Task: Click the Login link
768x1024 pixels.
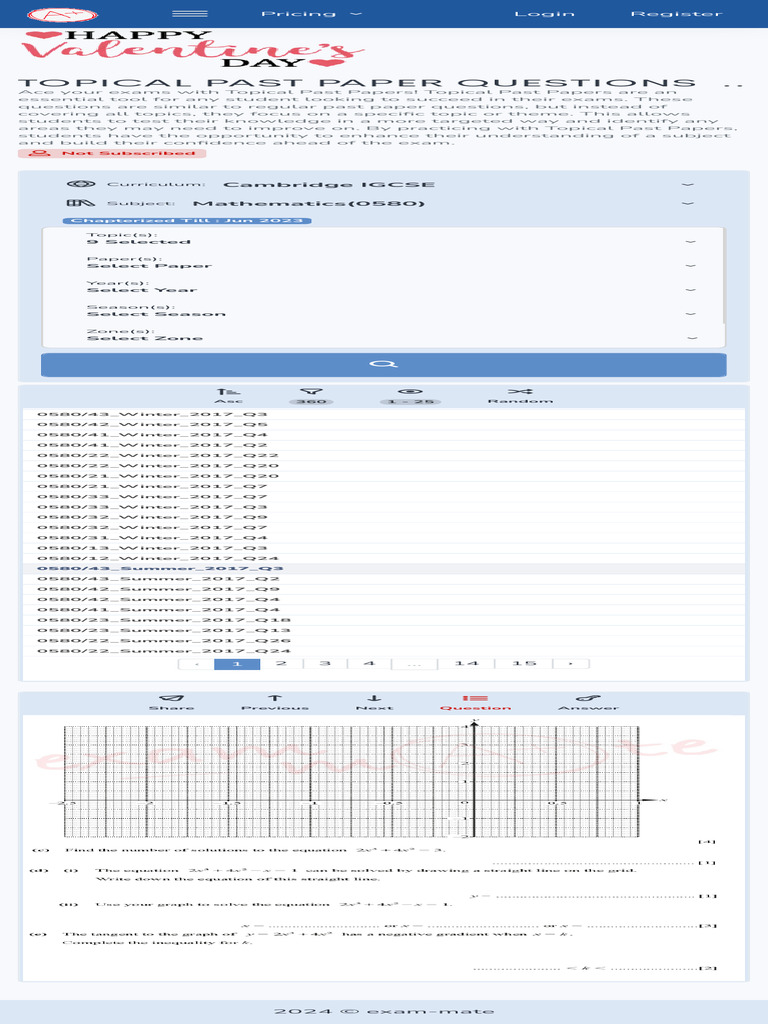Action: [x=545, y=14]
